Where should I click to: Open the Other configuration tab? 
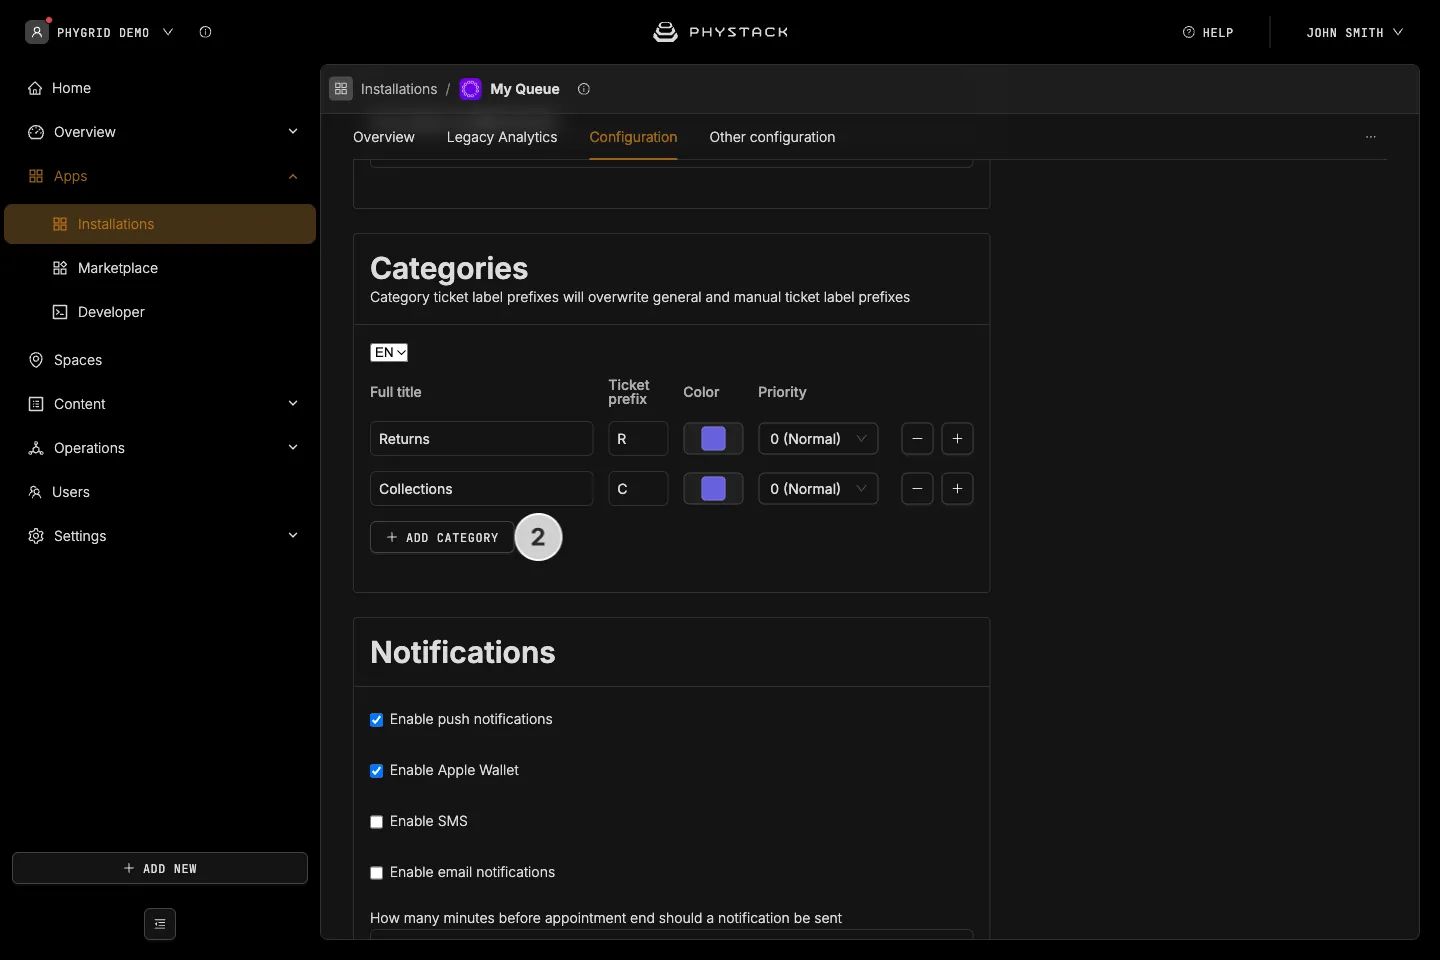coord(772,137)
